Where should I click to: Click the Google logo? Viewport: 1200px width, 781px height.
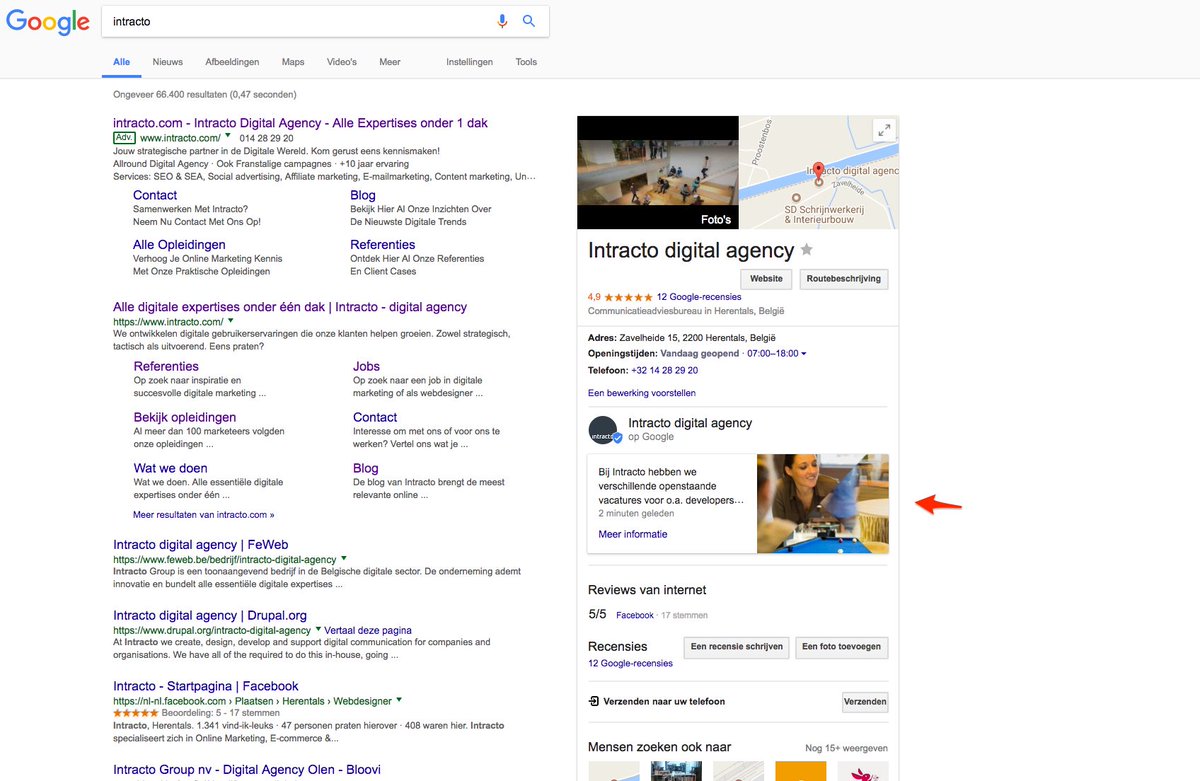click(x=48, y=22)
